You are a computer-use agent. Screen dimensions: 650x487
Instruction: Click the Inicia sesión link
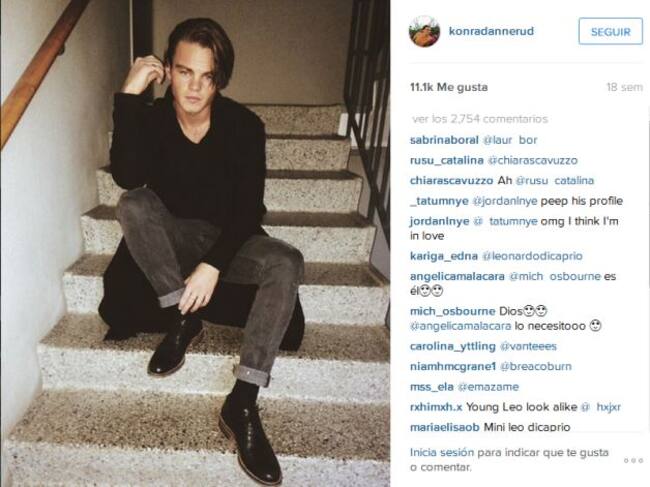(x=441, y=452)
